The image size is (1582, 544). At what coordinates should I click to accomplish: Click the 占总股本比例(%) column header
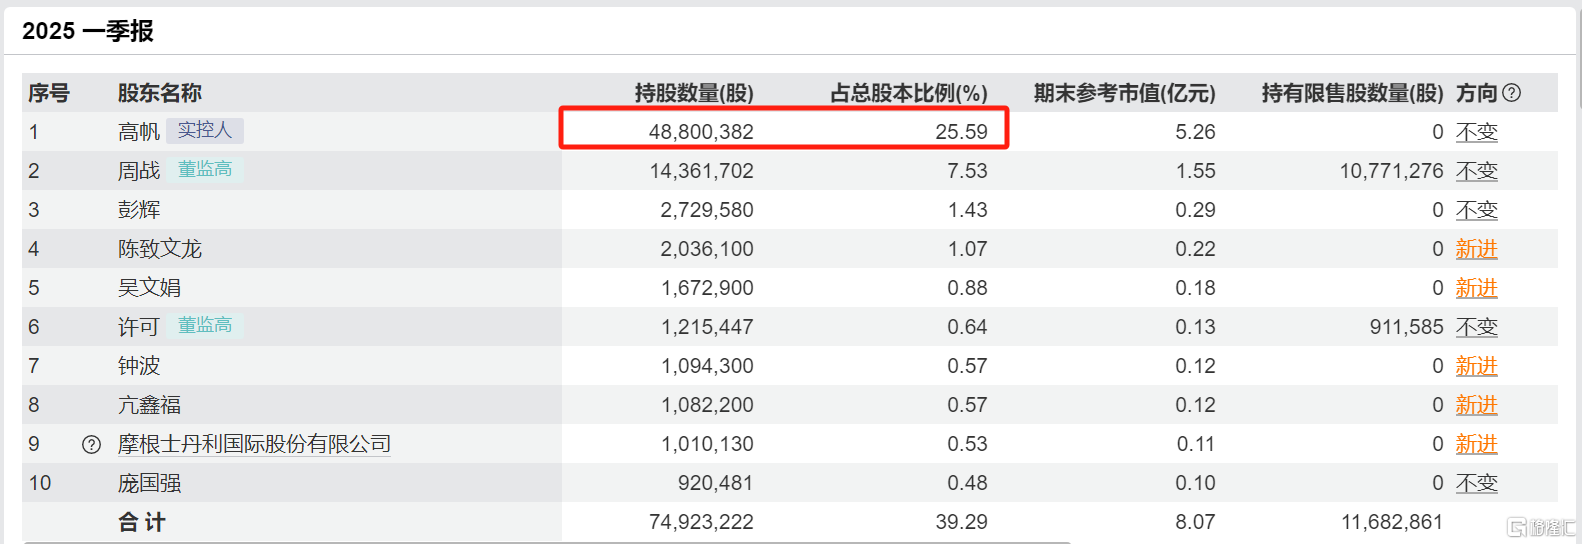909,93
